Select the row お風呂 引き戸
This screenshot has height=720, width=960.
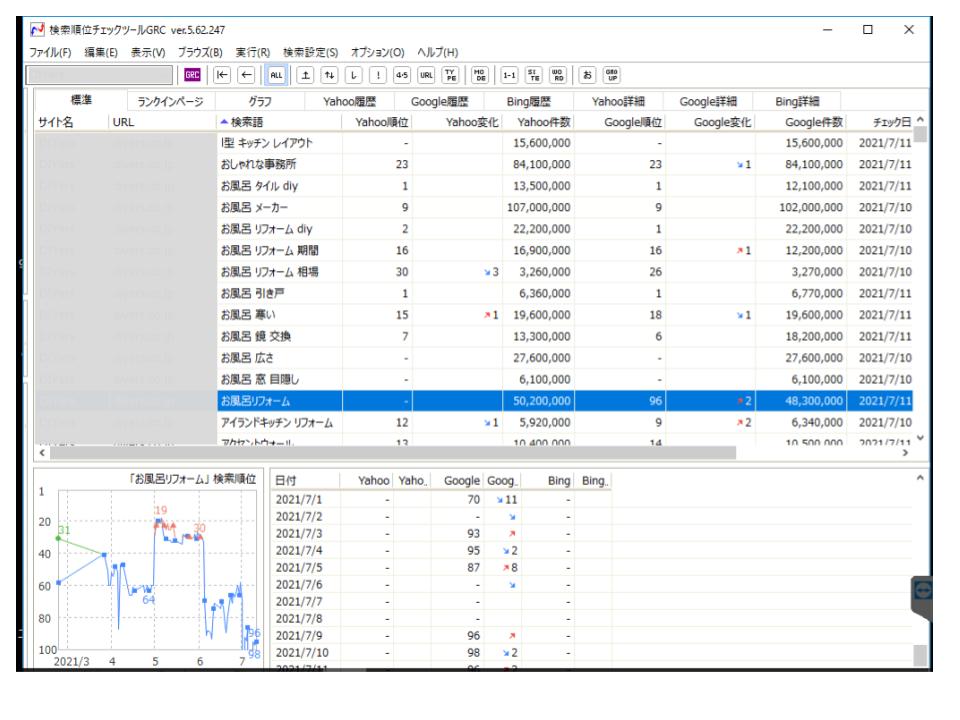tap(473, 293)
